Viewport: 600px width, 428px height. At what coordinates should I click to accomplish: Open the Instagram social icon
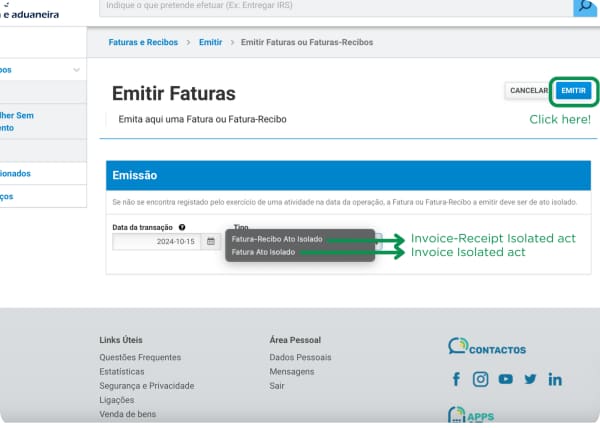coord(480,379)
